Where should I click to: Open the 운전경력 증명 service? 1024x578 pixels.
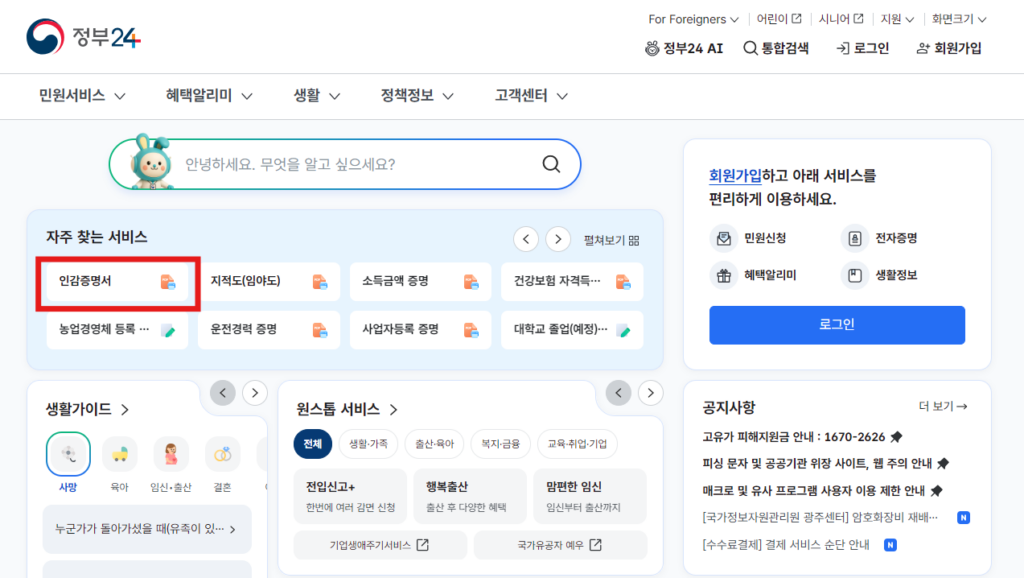tap(269, 330)
